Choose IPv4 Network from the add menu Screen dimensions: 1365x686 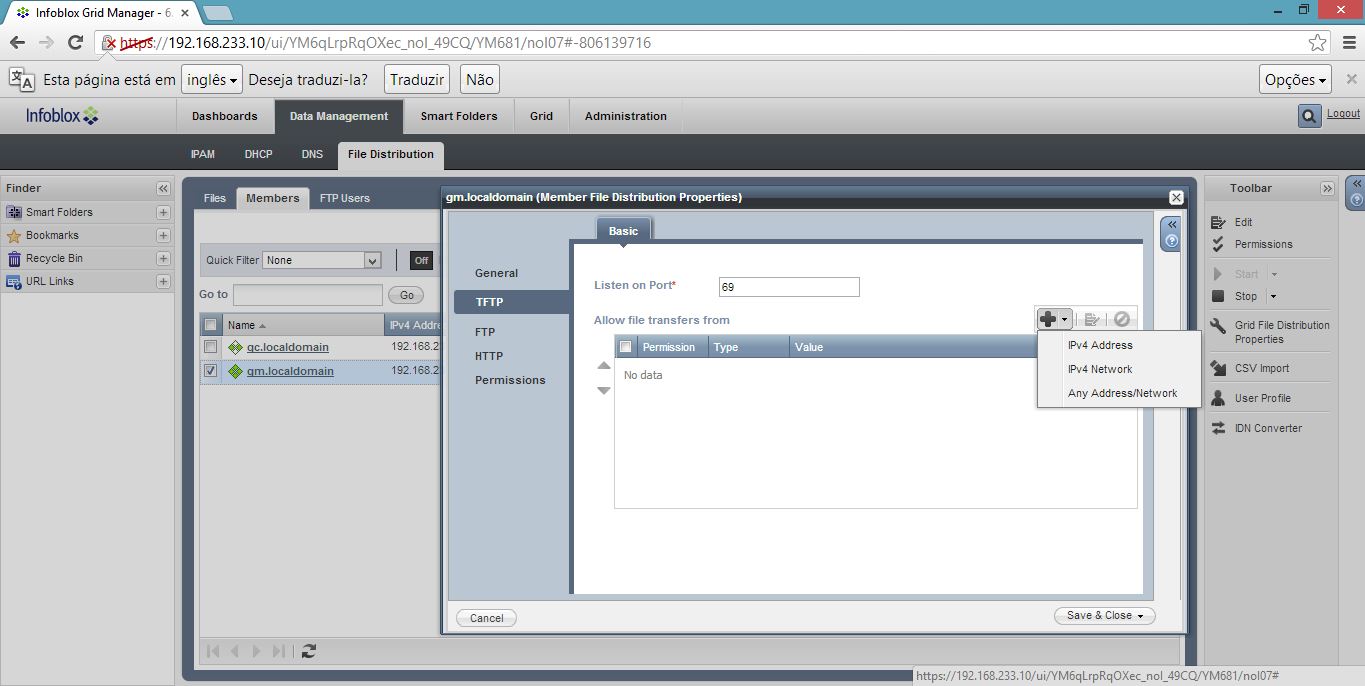pos(1100,369)
